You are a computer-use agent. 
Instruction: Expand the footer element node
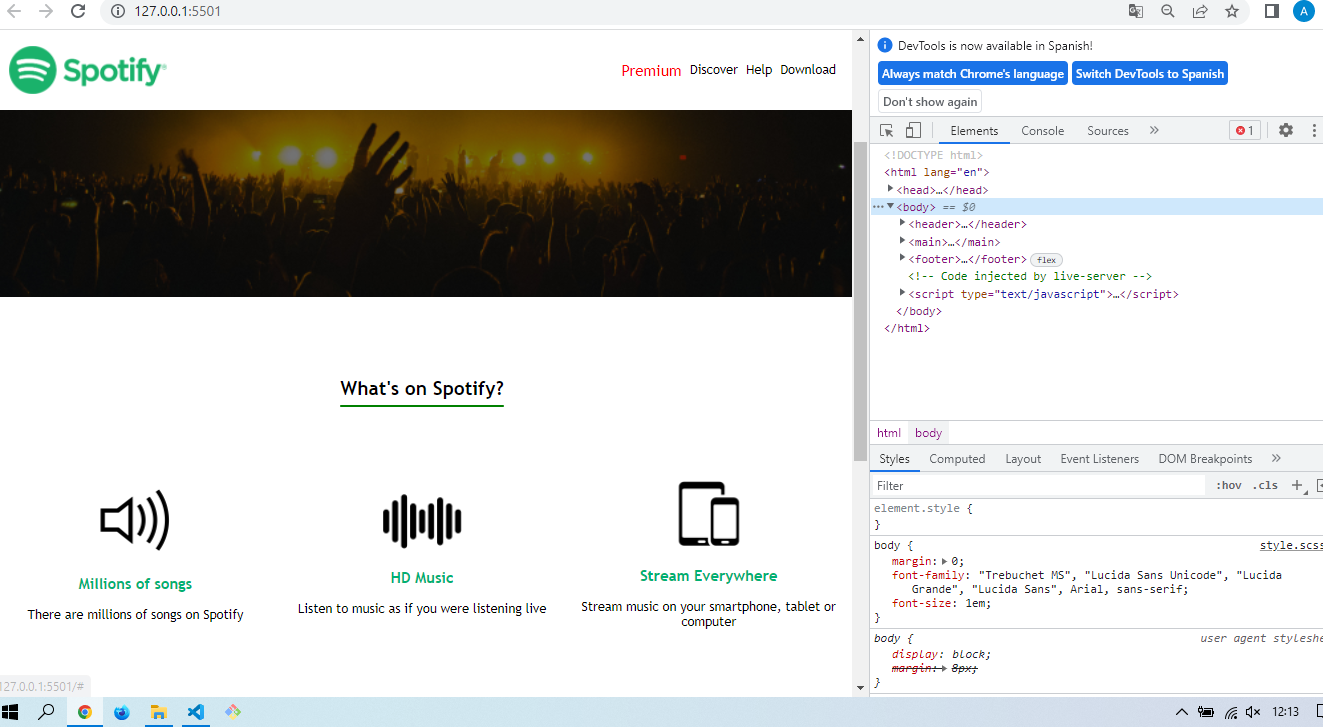(x=903, y=258)
